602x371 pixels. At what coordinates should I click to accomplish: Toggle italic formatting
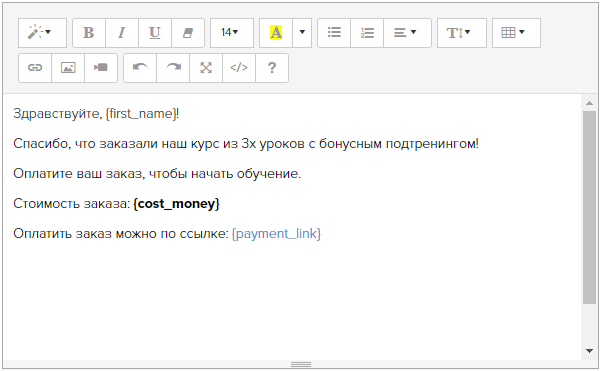(x=122, y=33)
